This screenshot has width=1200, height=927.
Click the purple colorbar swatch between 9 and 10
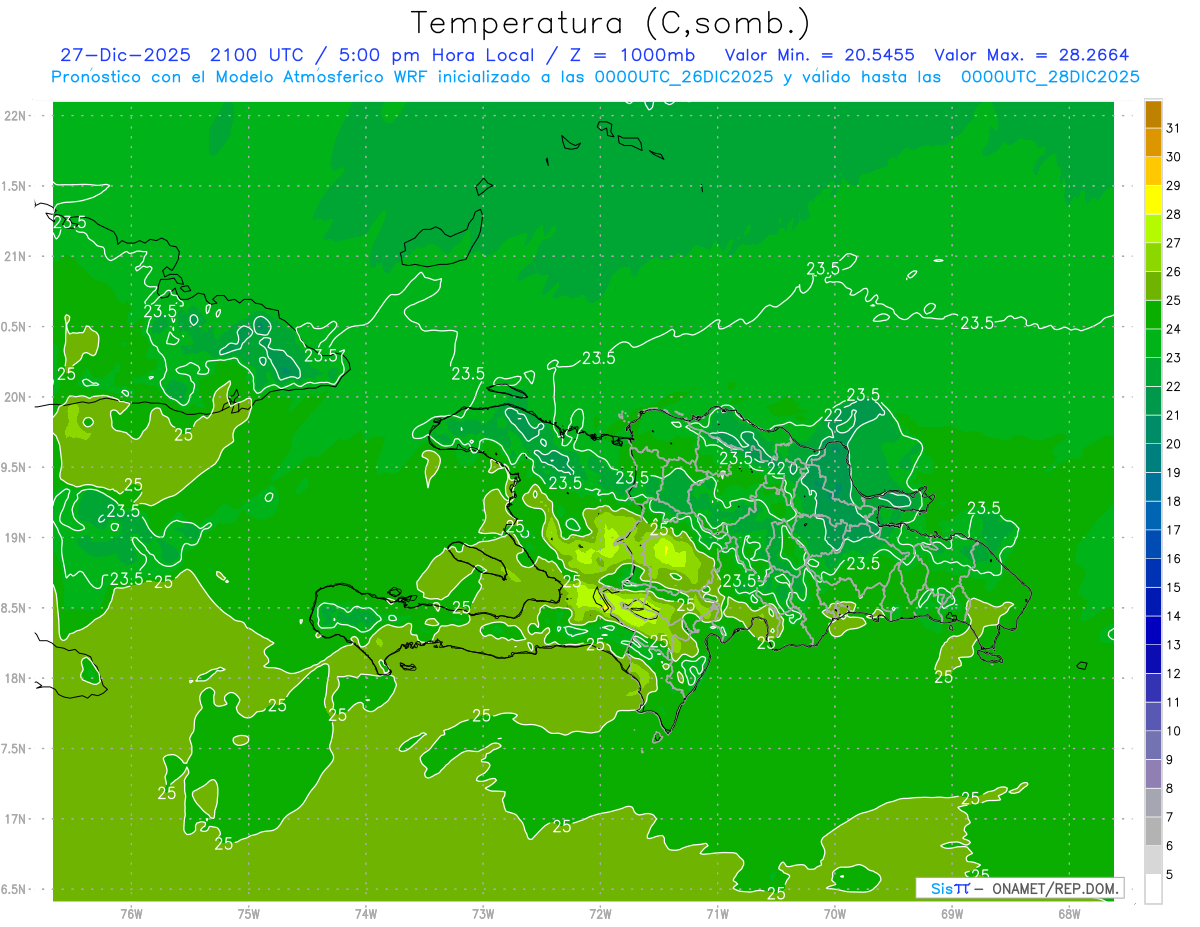click(1153, 745)
